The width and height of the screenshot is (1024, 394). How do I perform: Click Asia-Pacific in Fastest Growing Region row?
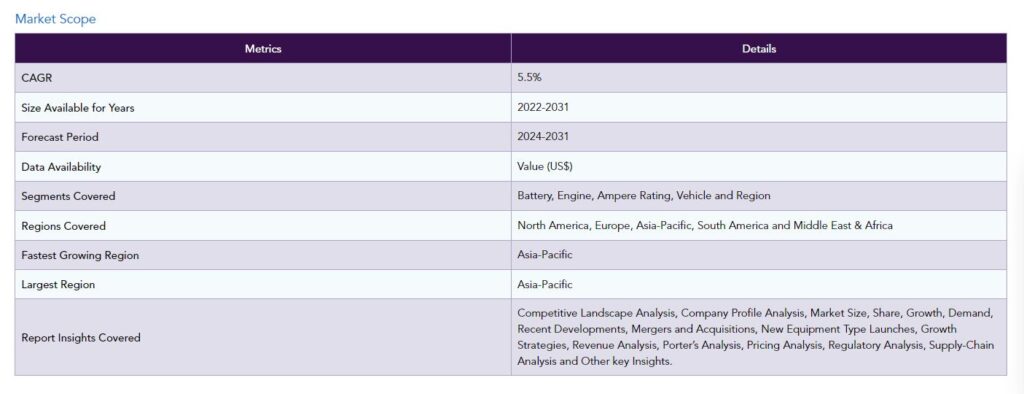545,255
